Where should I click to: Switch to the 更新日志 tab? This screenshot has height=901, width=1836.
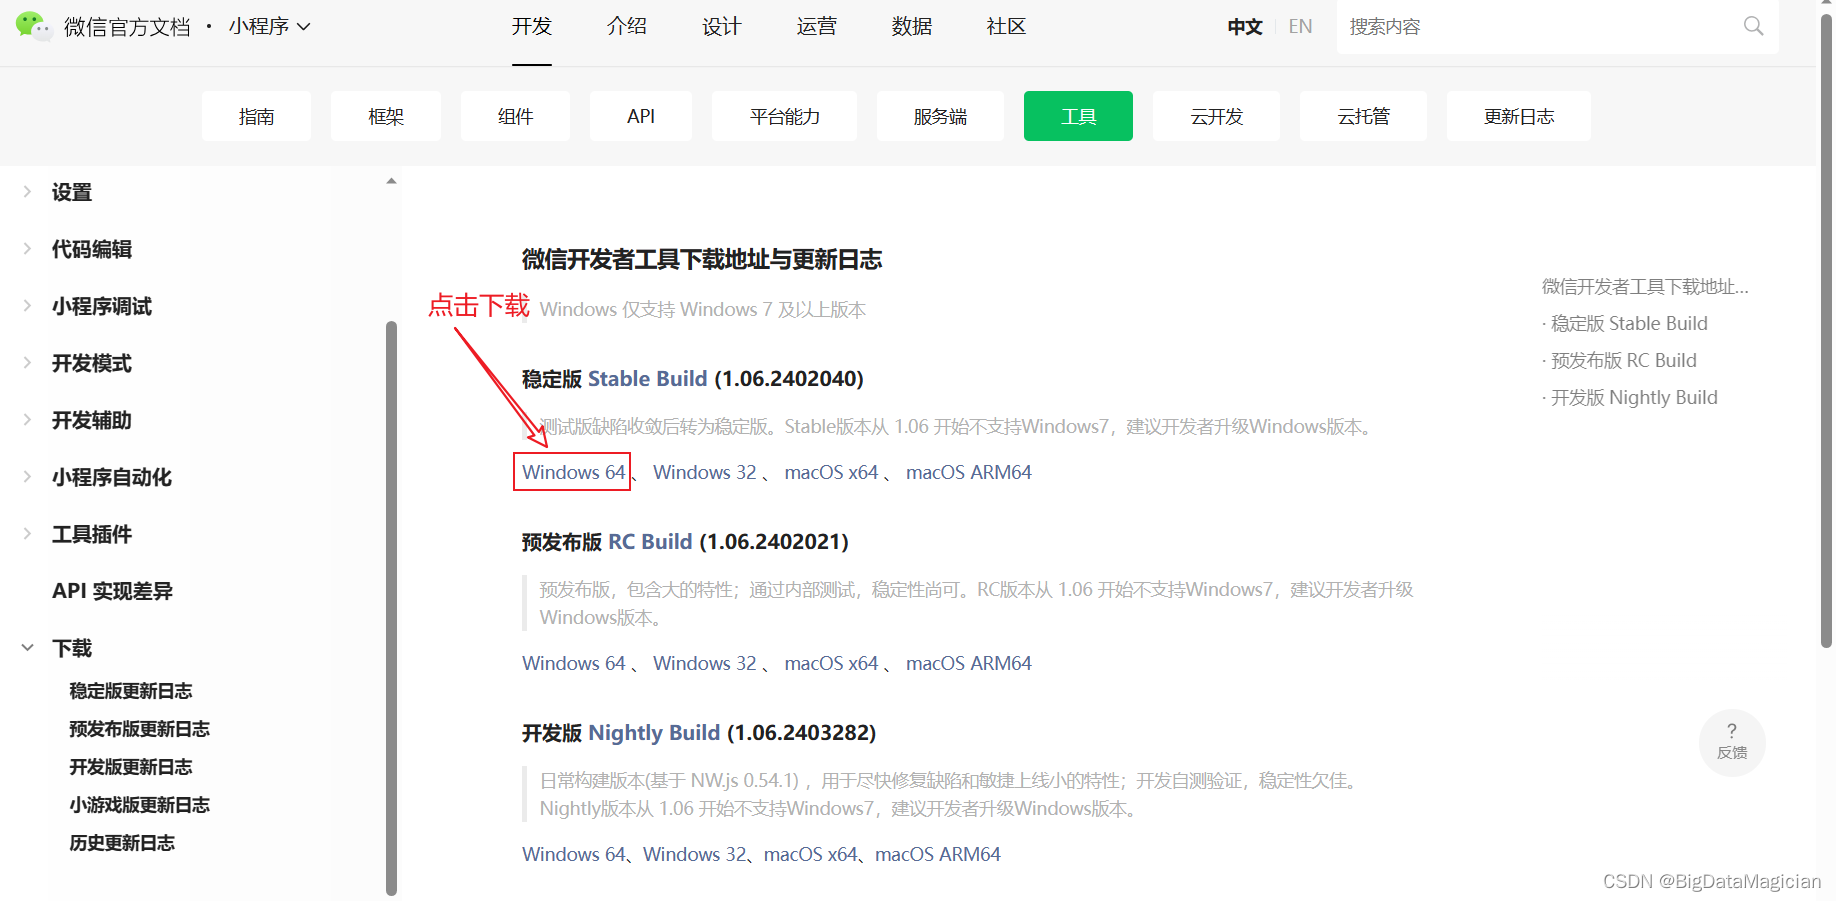pyautogui.click(x=1519, y=116)
